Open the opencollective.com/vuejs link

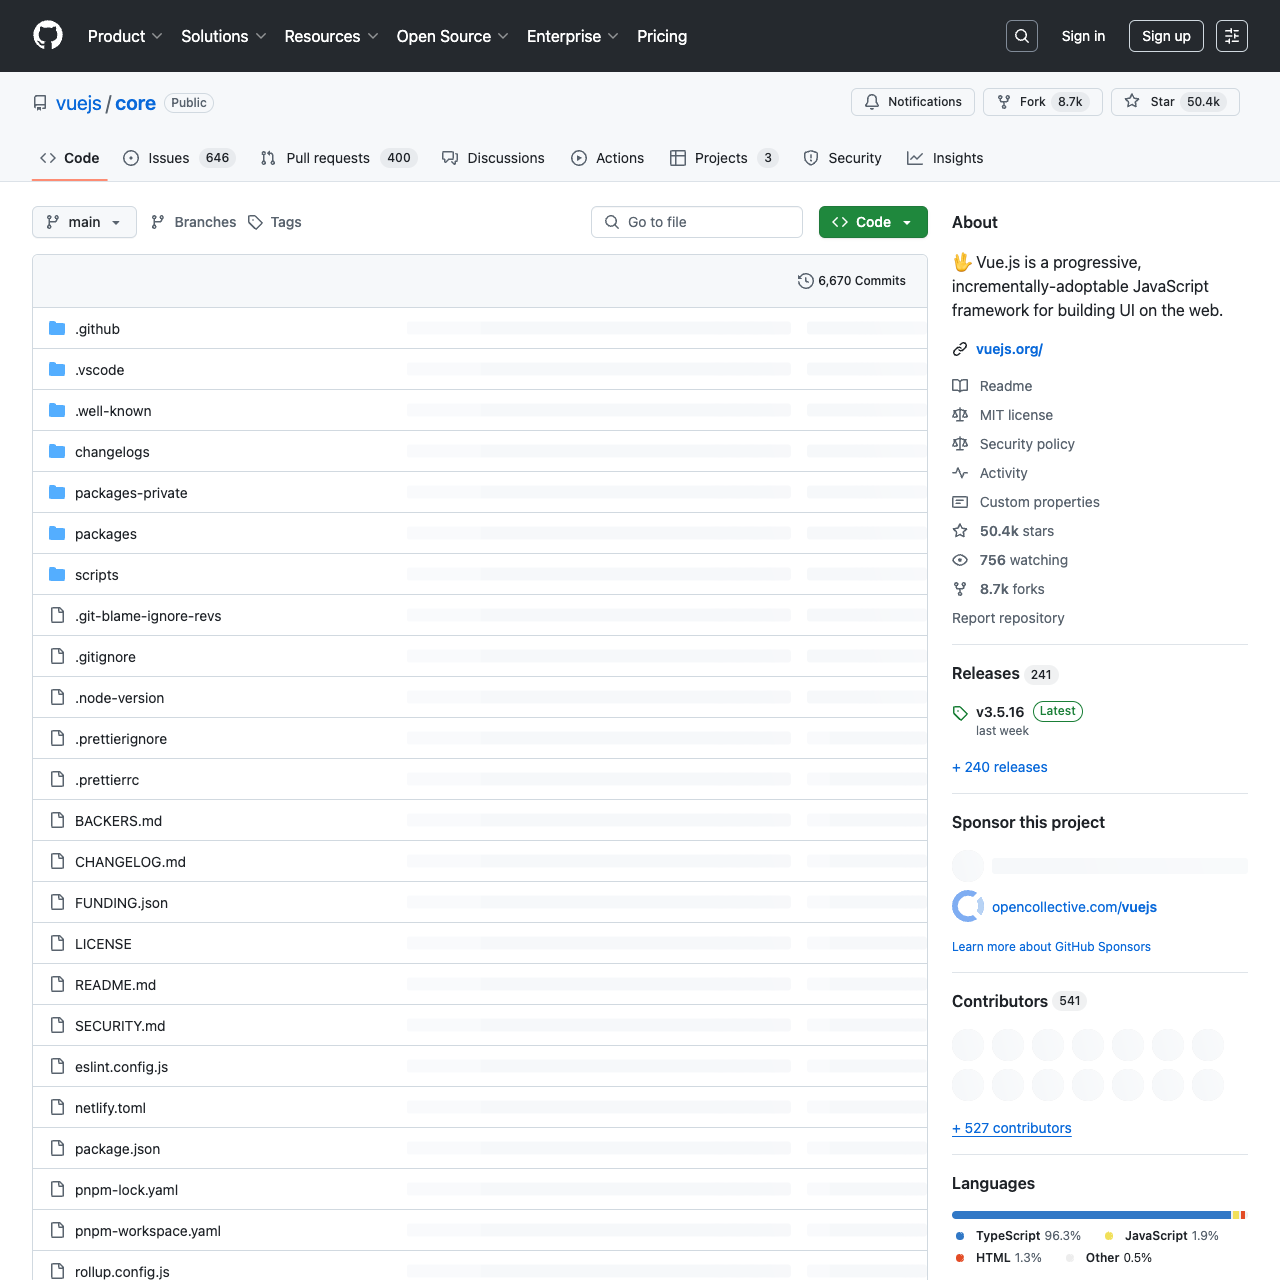[1074, 907]
